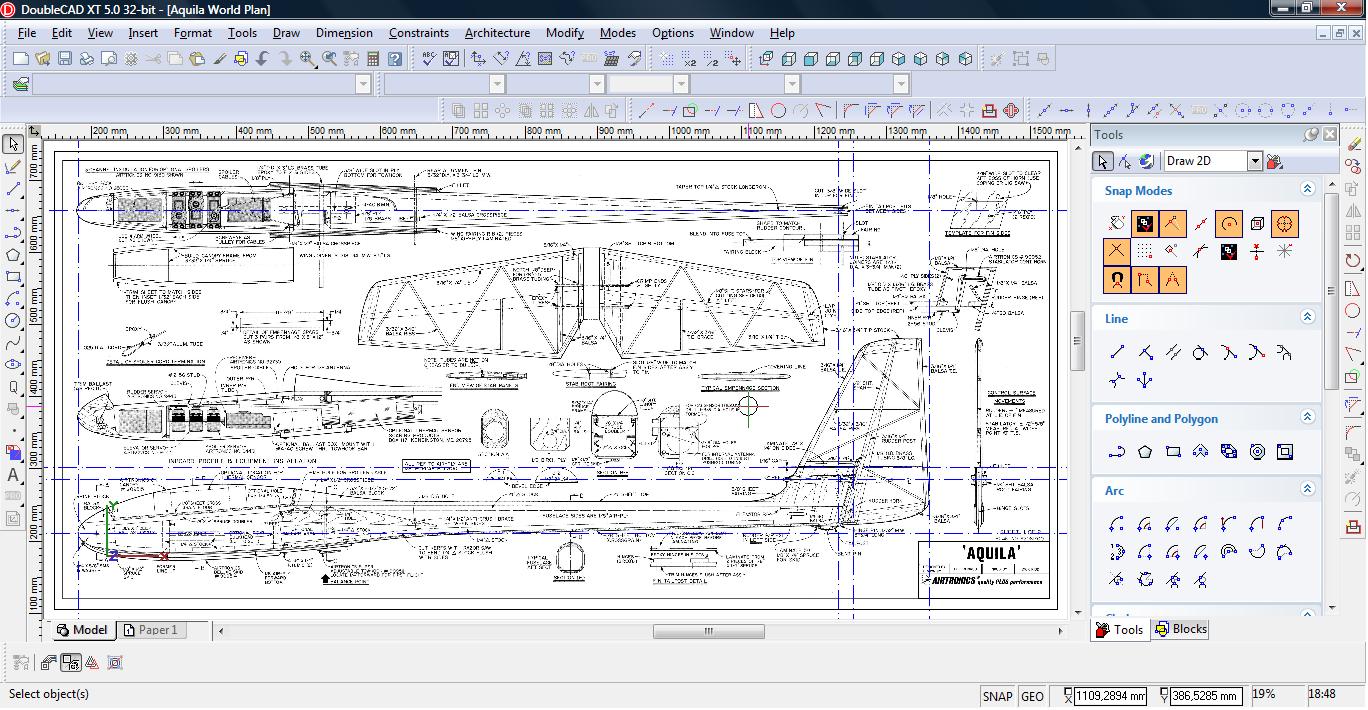Open the calculator icon in main toolbar
The image size is (1368, 710).
(x=372, y=59)
